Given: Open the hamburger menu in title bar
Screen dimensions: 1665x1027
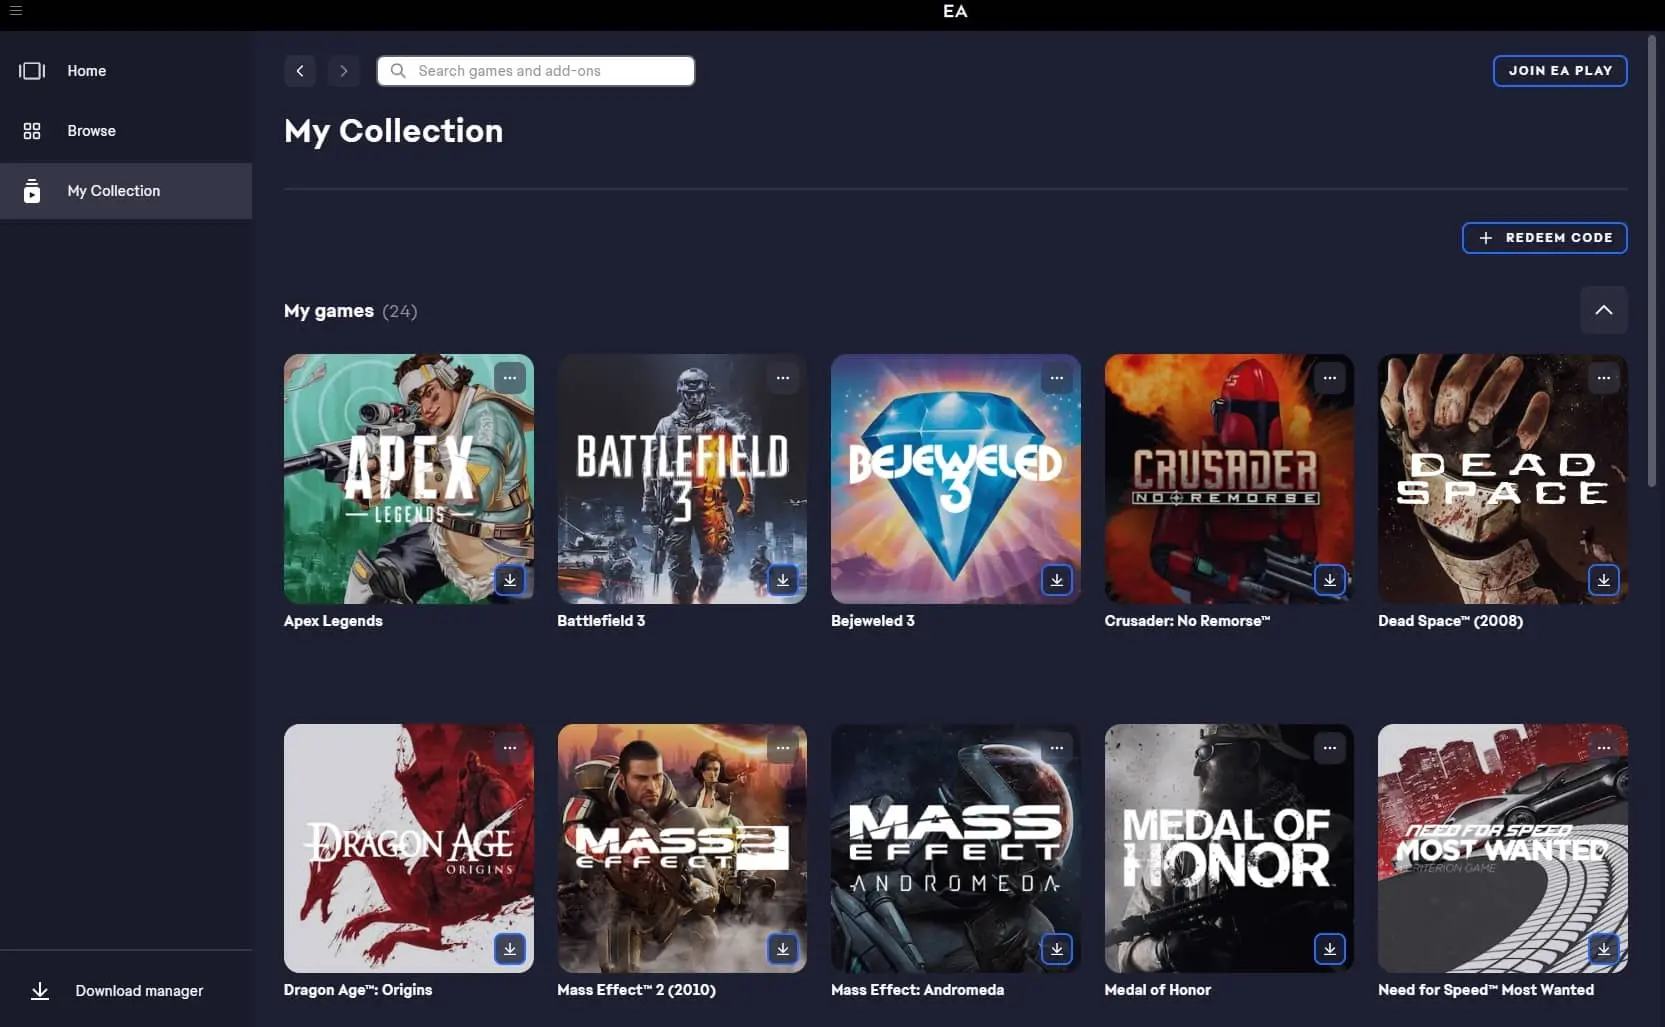Looking at the screenshot, I should tap(15, 11).
